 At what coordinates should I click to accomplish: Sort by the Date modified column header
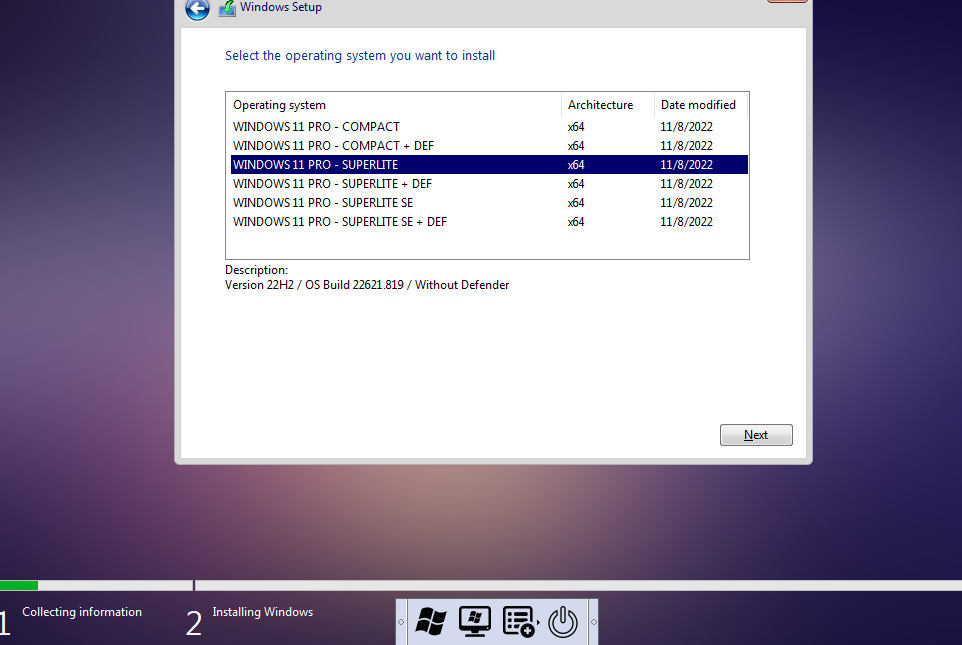click(x=701, y=105)
